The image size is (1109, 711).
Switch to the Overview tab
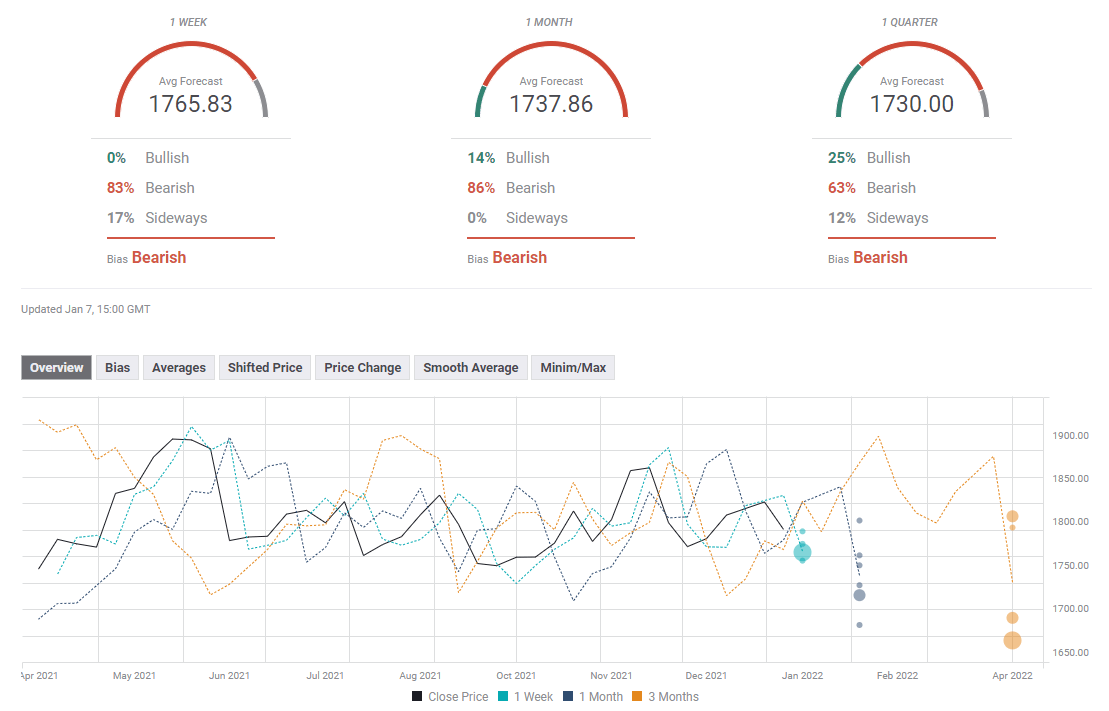click(57, 368)
